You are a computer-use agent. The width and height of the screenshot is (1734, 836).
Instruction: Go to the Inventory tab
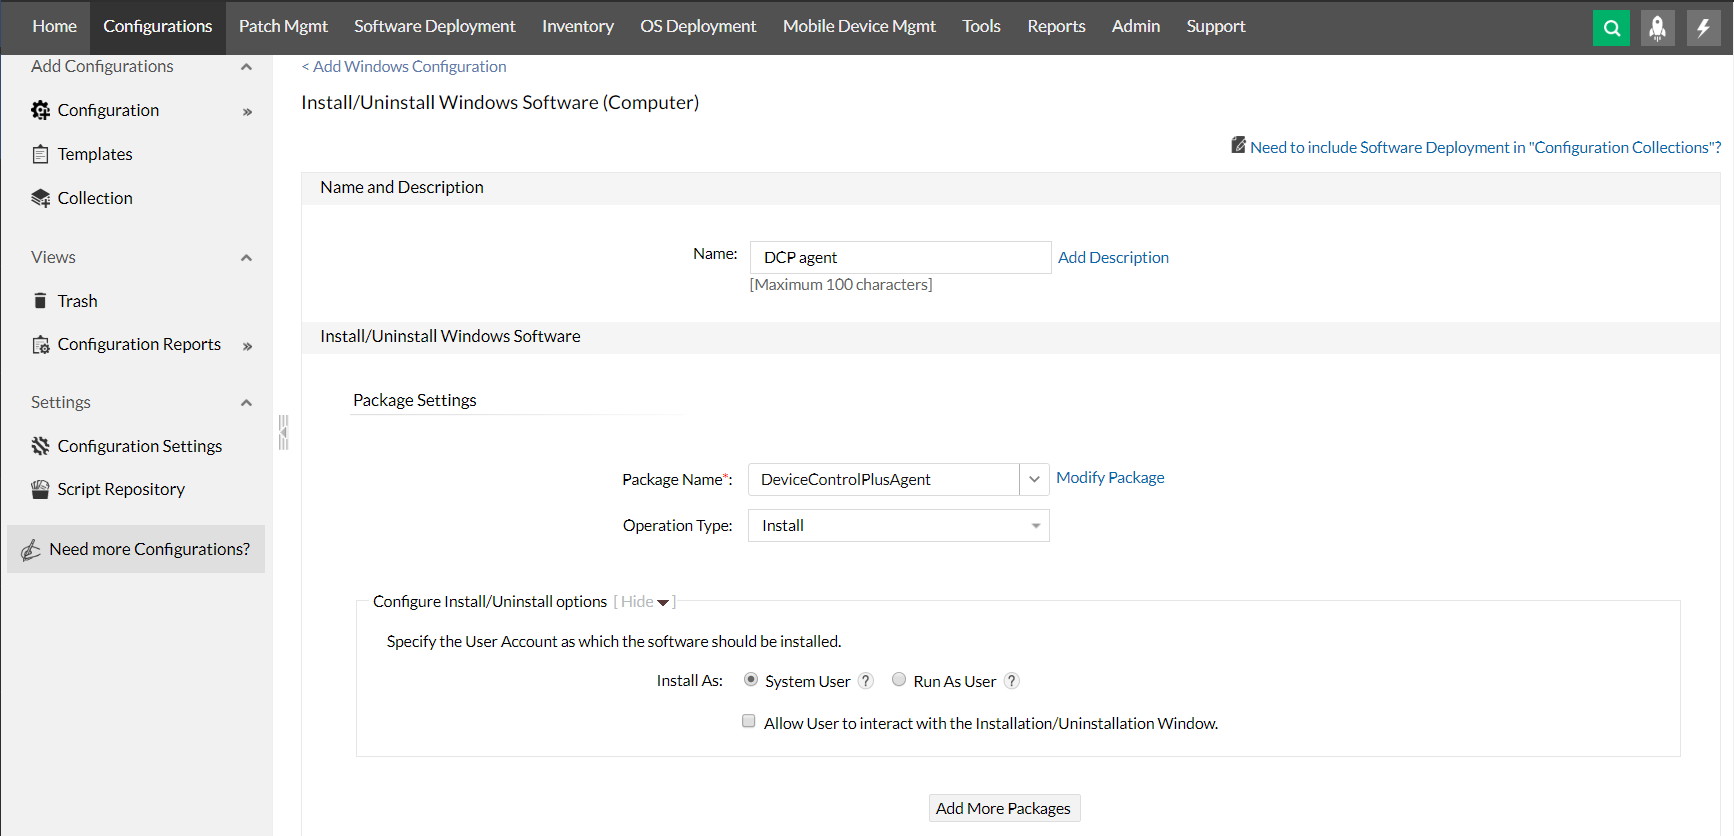577,26
